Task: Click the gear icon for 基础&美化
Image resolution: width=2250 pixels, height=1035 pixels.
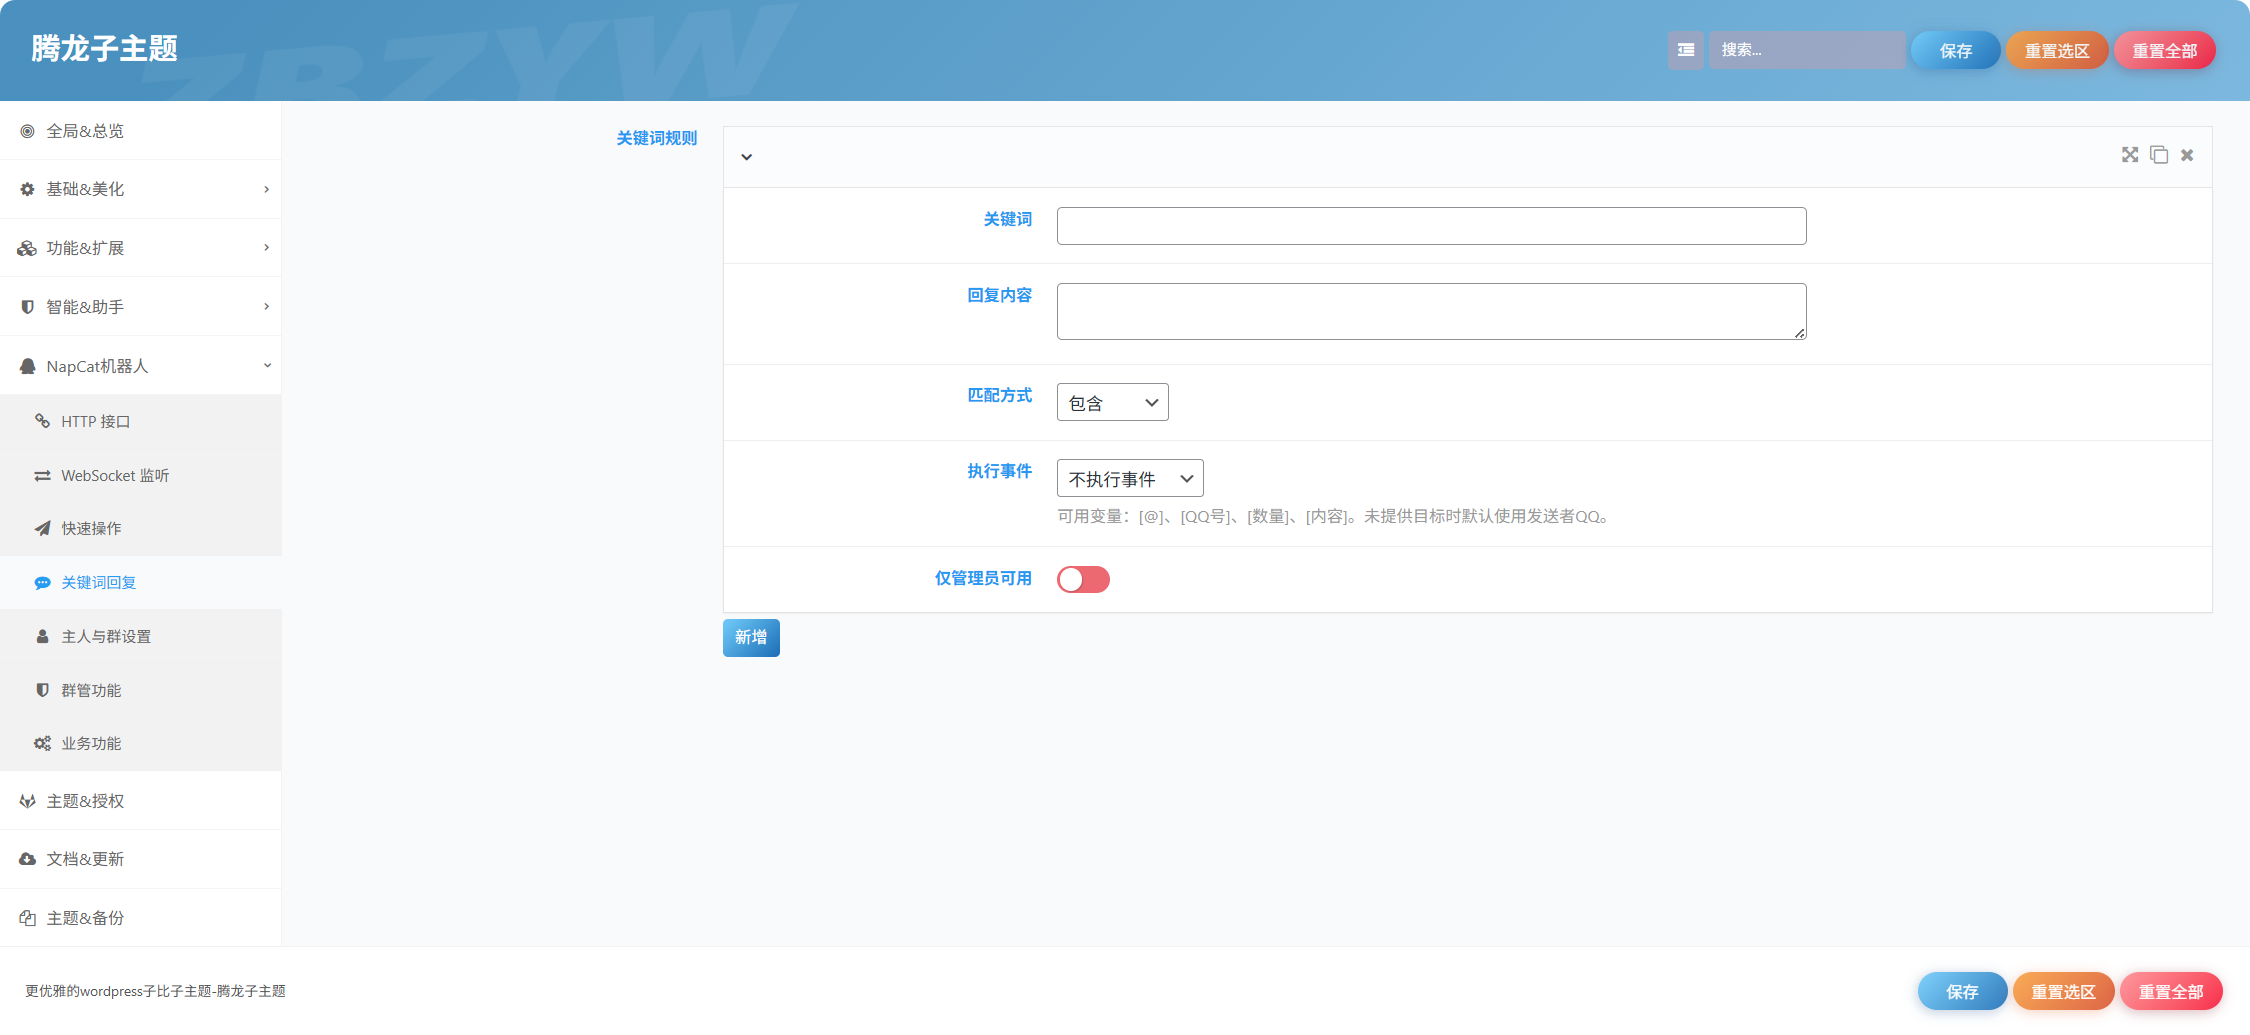Action: tap(28, 189)
